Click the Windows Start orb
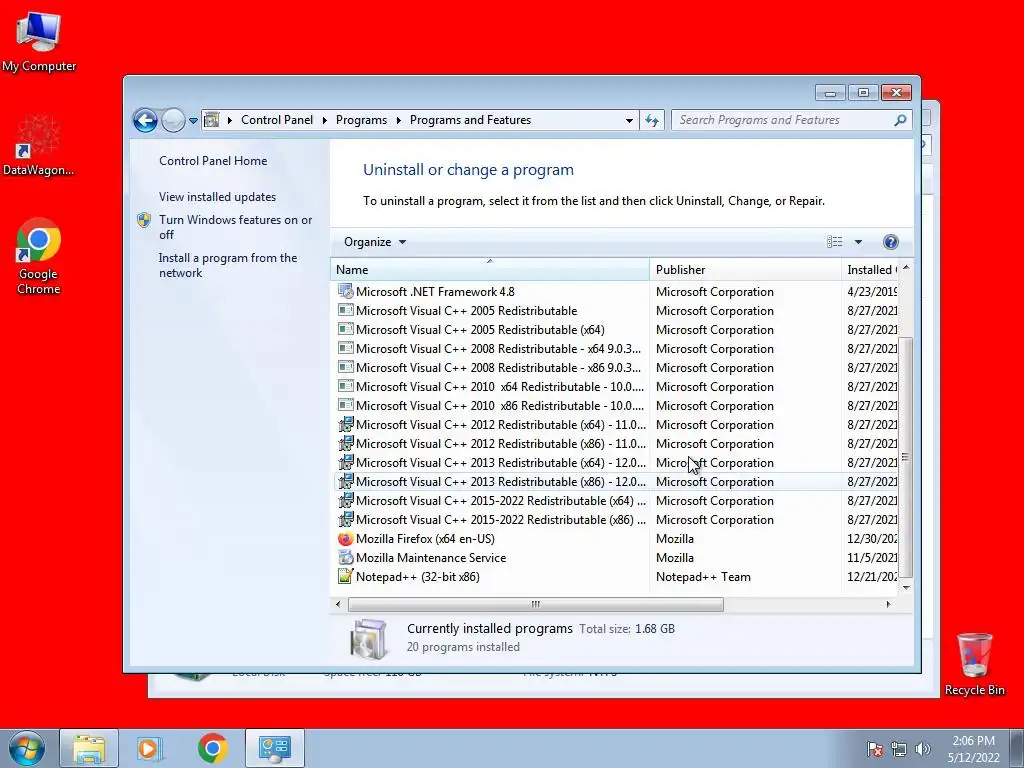This screenshot has height=768, width=1024. pyautogui.click(x=27, y=748)
